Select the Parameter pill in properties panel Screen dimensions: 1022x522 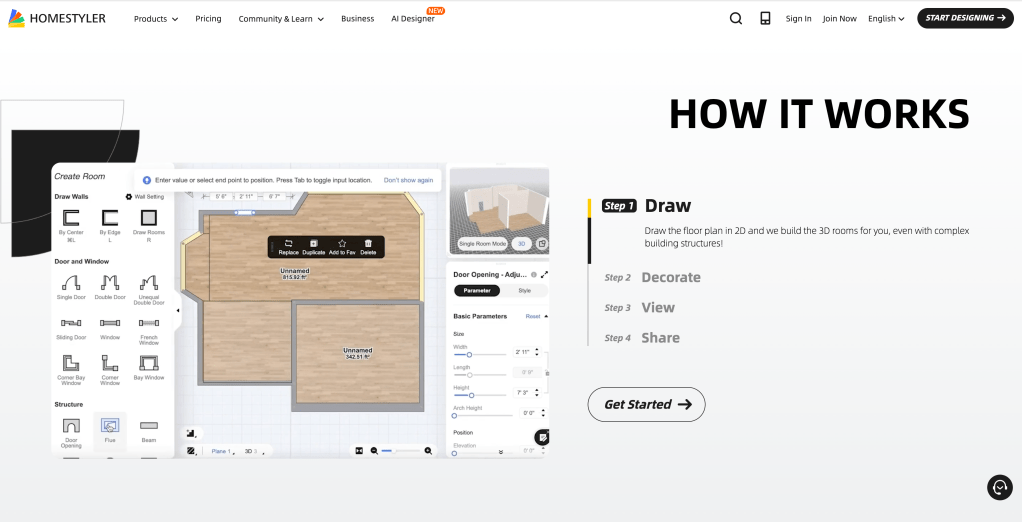pyautogui.click(x=477, y=291)
